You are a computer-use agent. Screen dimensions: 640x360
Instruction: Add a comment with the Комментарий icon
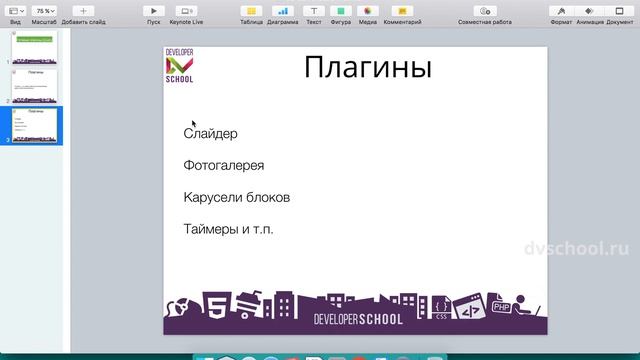(402, 11)
